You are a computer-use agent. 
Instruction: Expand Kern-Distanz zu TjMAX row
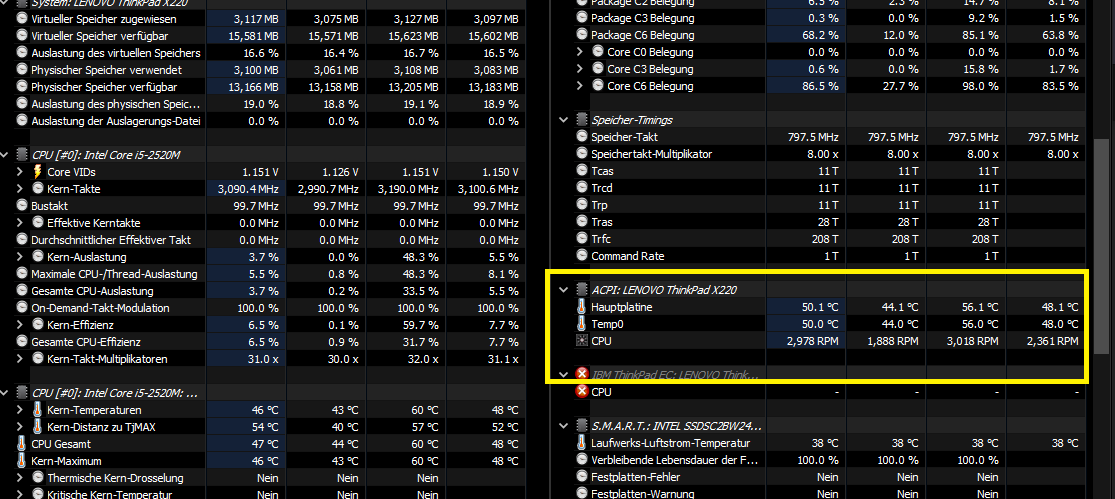tap(20, 427)
